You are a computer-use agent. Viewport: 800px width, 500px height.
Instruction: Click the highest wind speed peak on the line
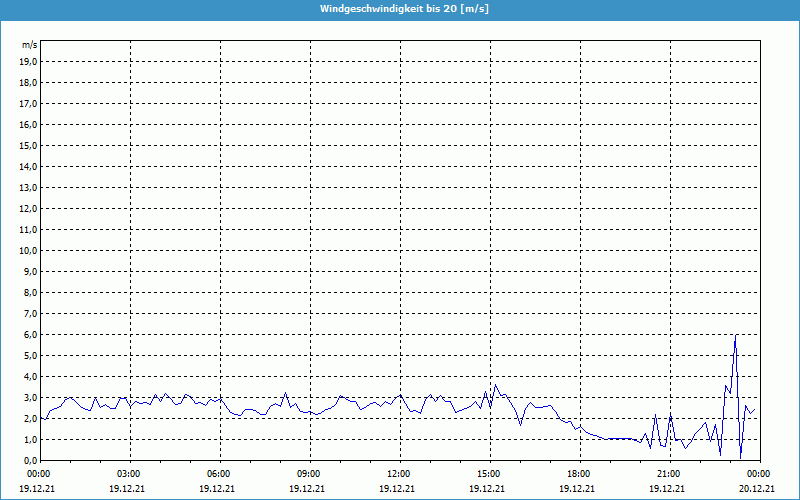click(x=736, y=336)
